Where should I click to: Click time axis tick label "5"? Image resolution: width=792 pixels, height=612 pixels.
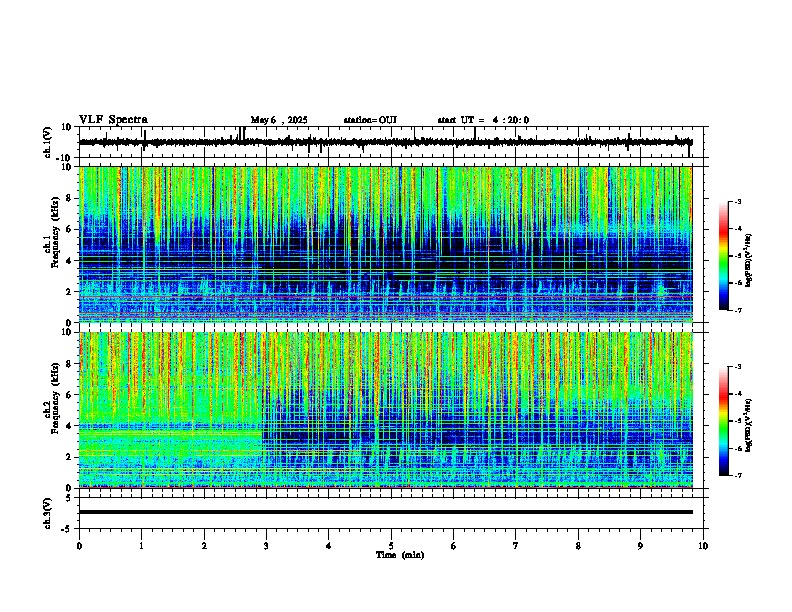[391, 546]
